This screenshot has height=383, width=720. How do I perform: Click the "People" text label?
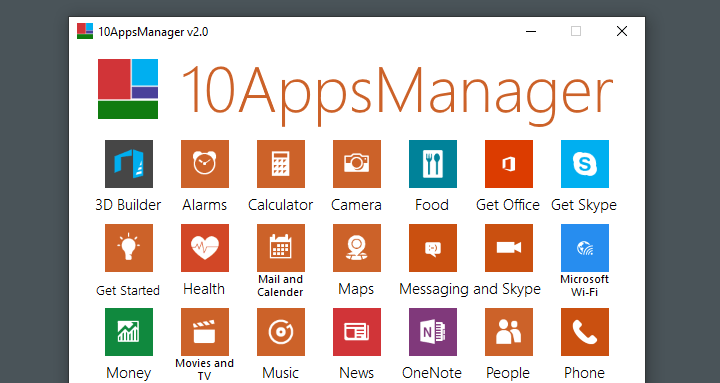(x=508, y=373)
